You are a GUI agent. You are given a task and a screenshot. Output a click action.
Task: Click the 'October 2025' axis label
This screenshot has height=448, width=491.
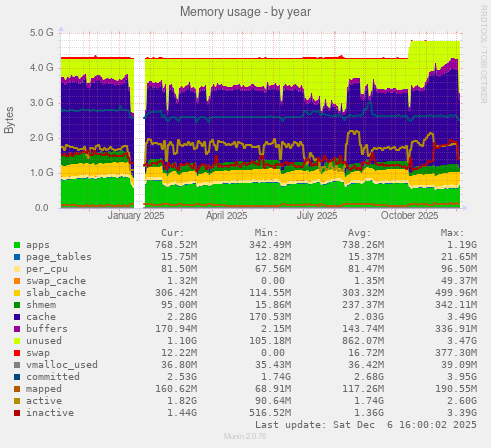409,216
